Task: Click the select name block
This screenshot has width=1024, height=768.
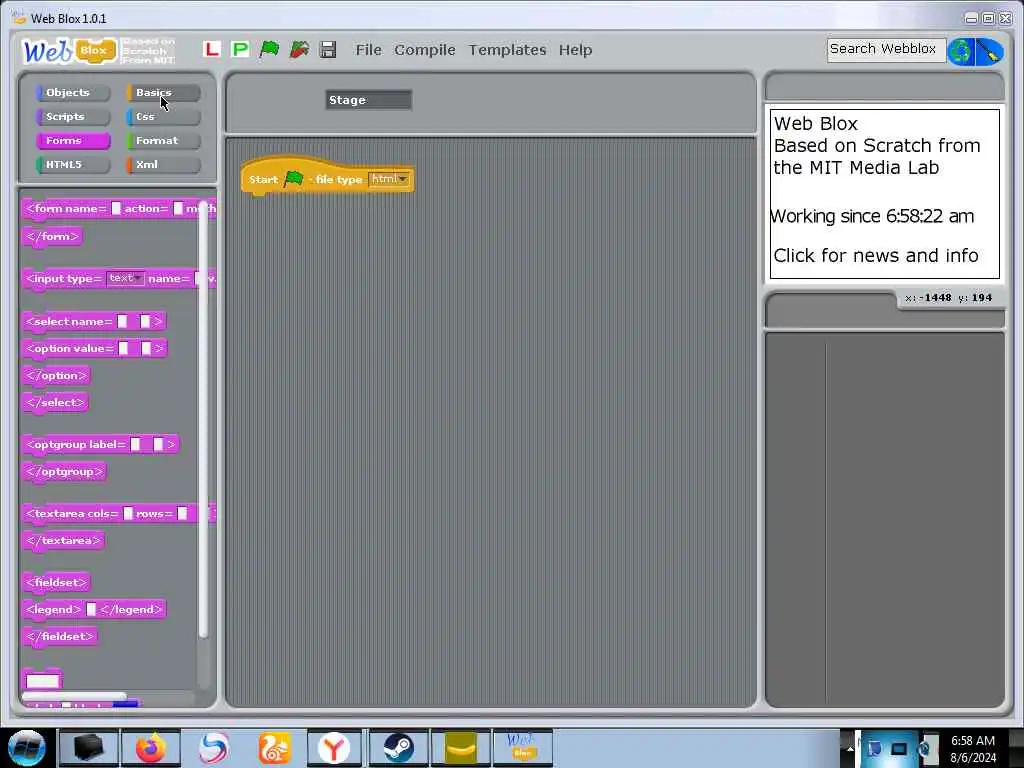Action: pos(94,321)
